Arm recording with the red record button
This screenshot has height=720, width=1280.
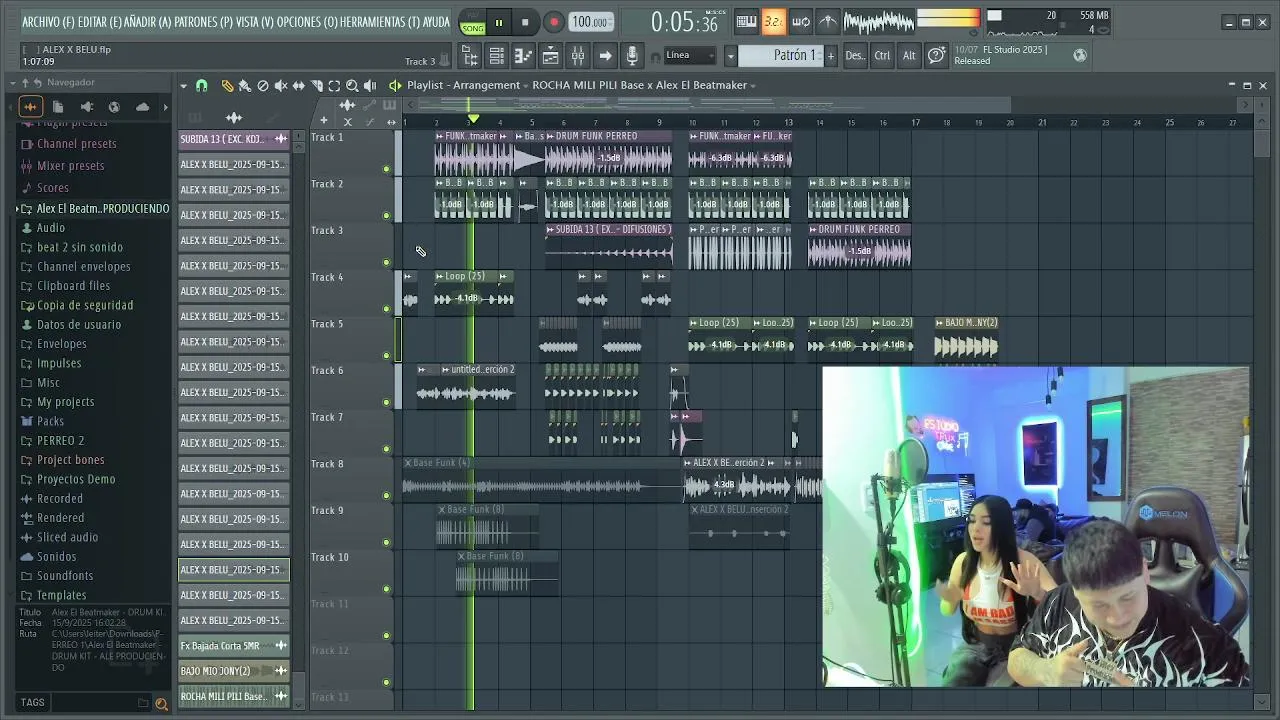tap(553, 22)
